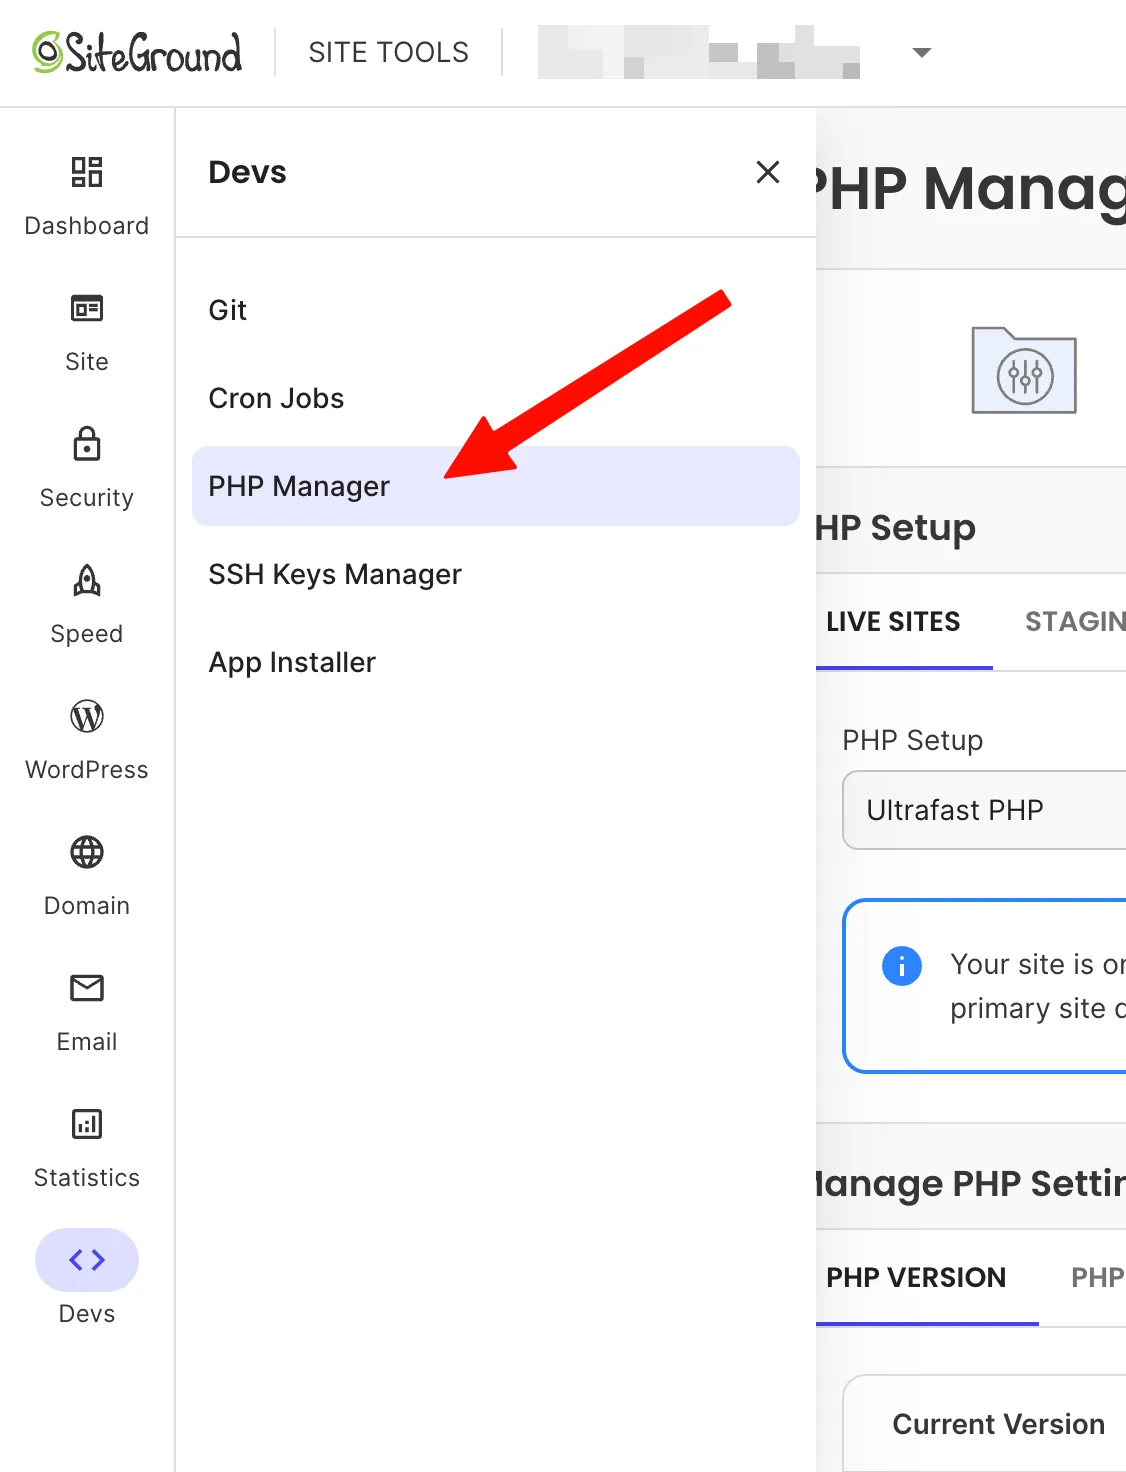The image size is (1126, 1472).
Task: Click the SITE TOOLS header label
Action: tap(389, 52)
